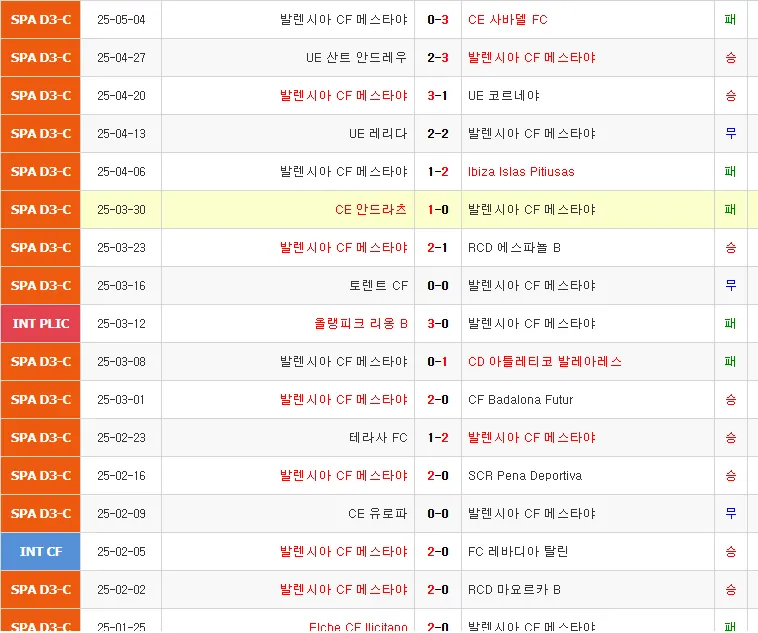The height and width of the screenshot is (633, 758).
Task: Click the 0-1 score on 25-03-08
Action: coord(437,362)
